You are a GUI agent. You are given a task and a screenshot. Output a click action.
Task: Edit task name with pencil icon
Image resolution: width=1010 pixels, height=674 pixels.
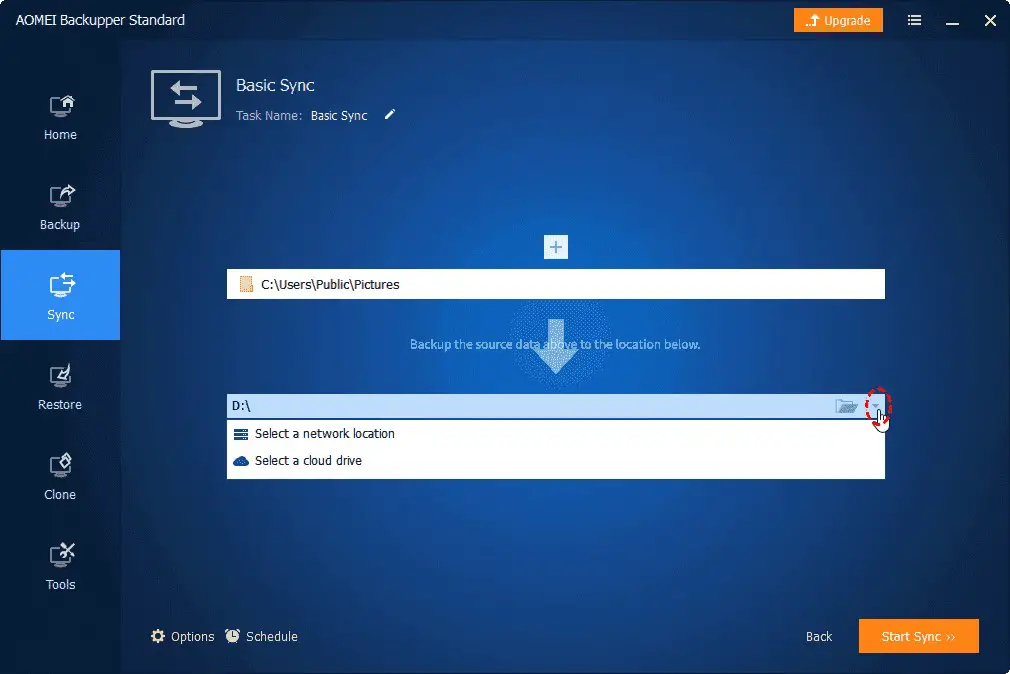click(390, 115)
